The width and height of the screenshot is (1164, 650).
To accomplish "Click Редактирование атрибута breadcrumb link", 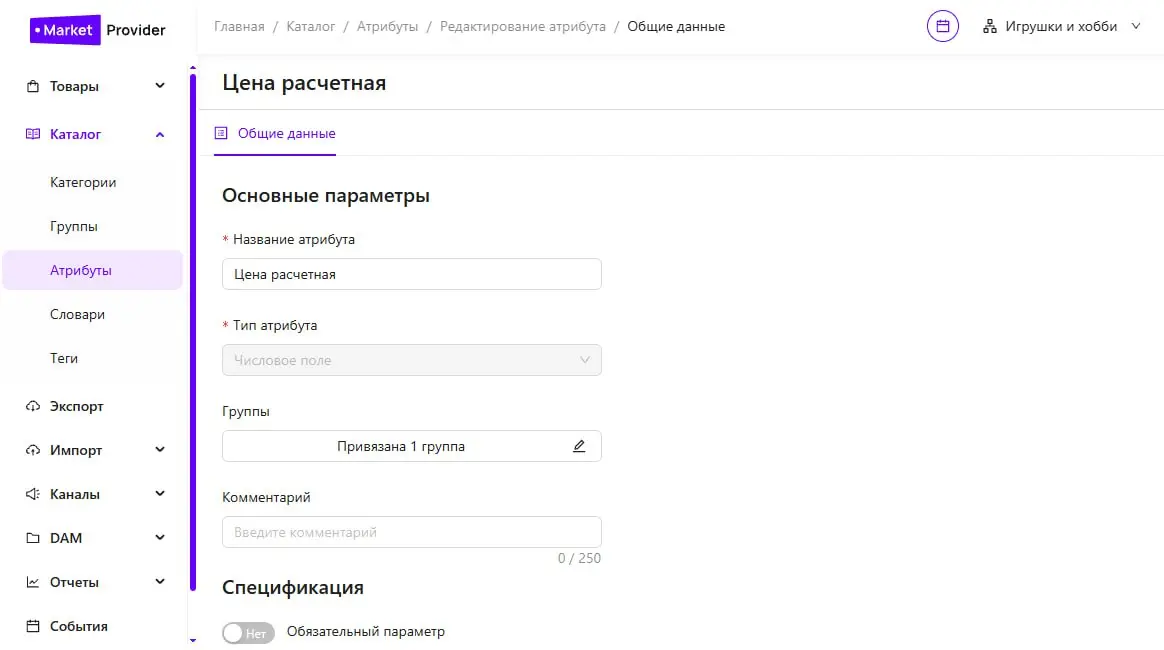I will click(523, 27).
